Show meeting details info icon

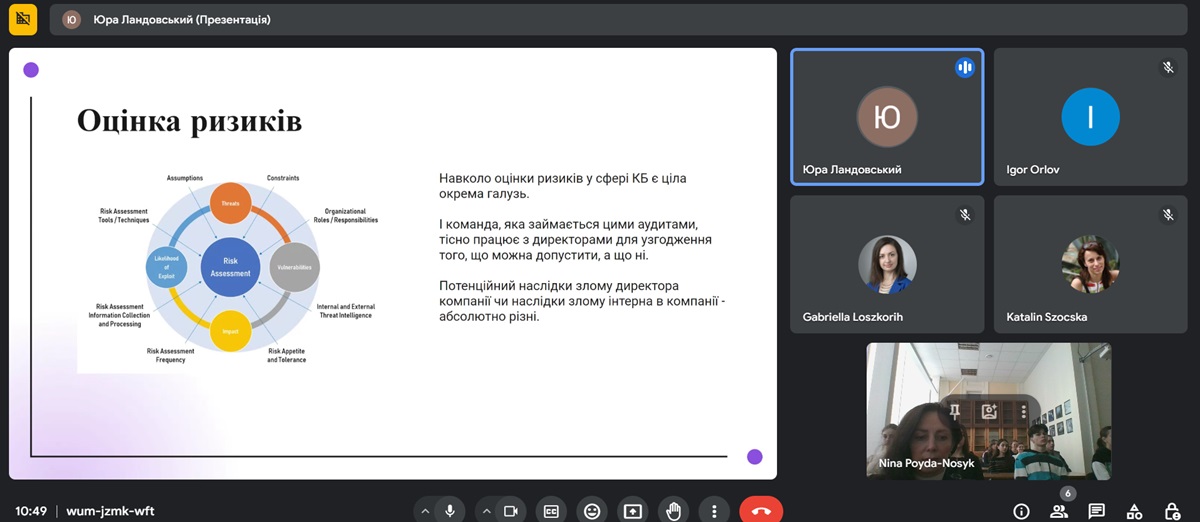[1021, 511]
